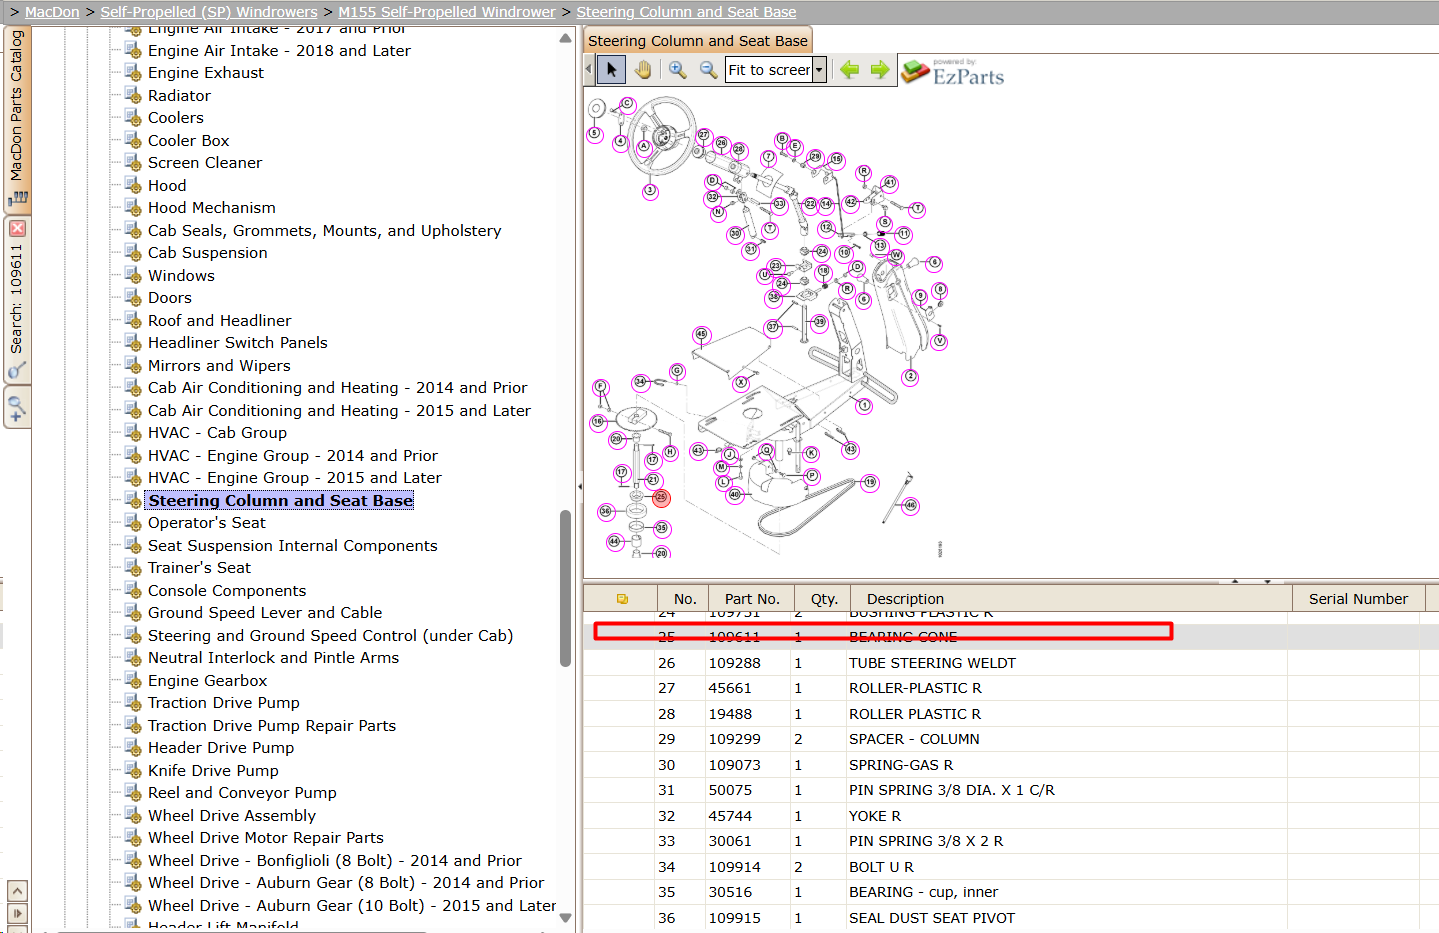Select highlighted callout 25 in the diagram
The width and height of the screenshot is (1439, 933).
pos(661,497)
